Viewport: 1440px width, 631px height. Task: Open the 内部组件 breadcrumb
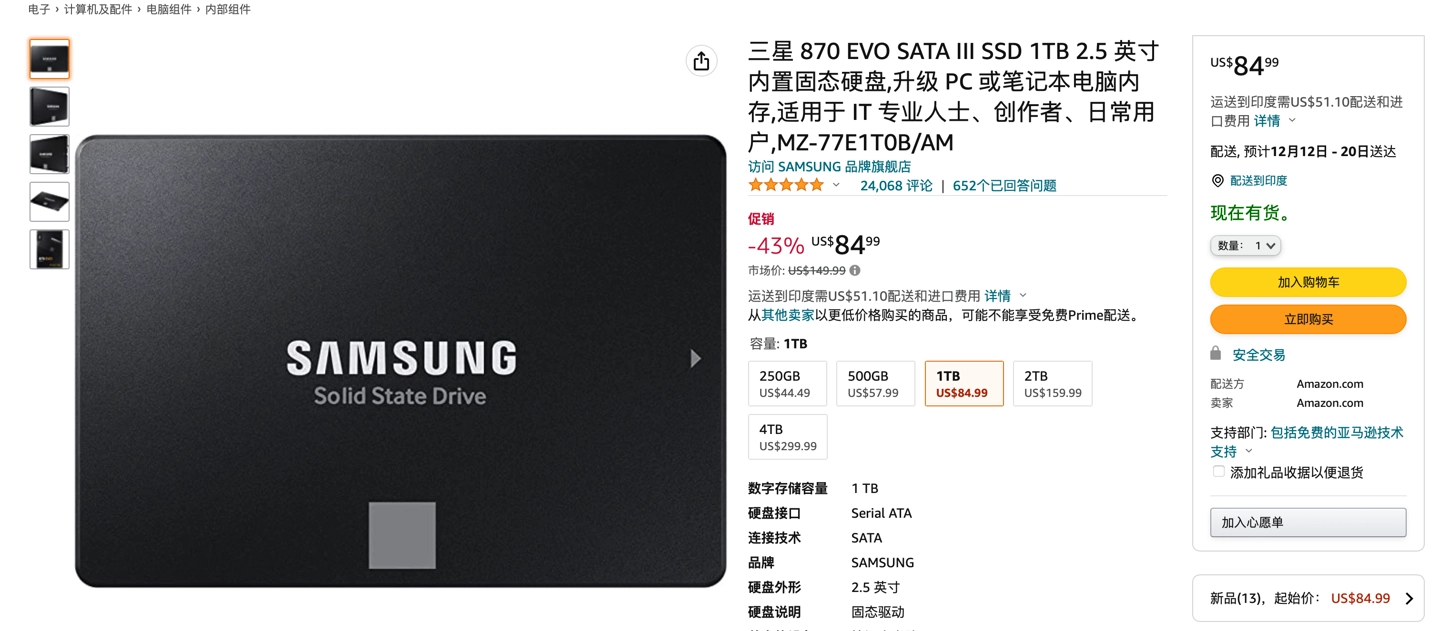pyautogui.click(x=228, y=9)
